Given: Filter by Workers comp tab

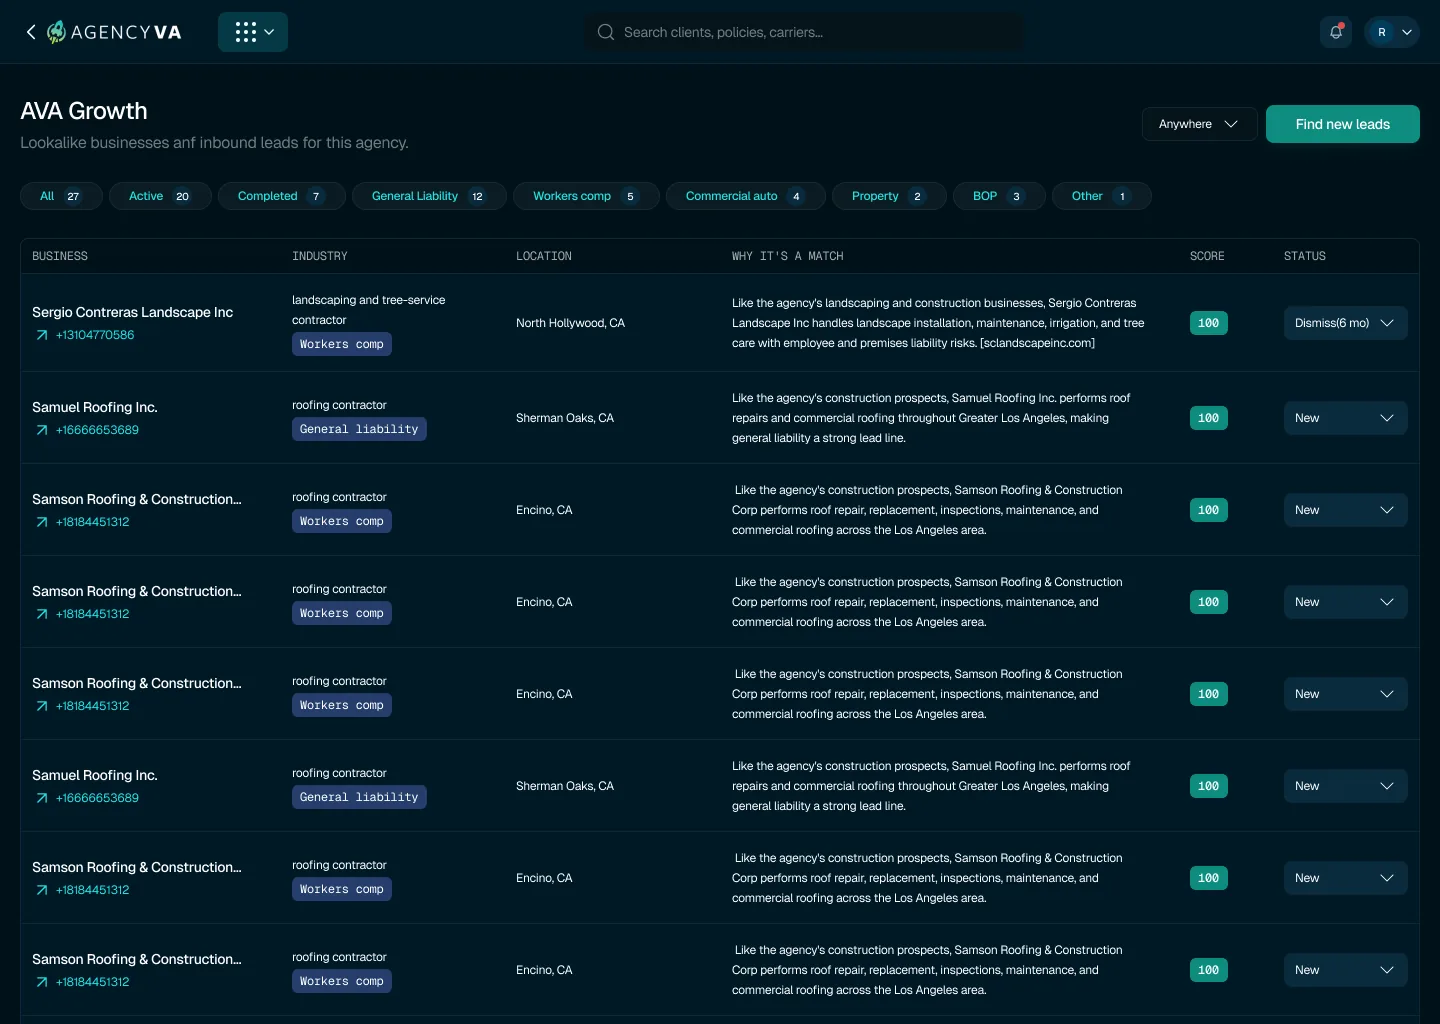Looking at the screenshot, I should point(586,196).
